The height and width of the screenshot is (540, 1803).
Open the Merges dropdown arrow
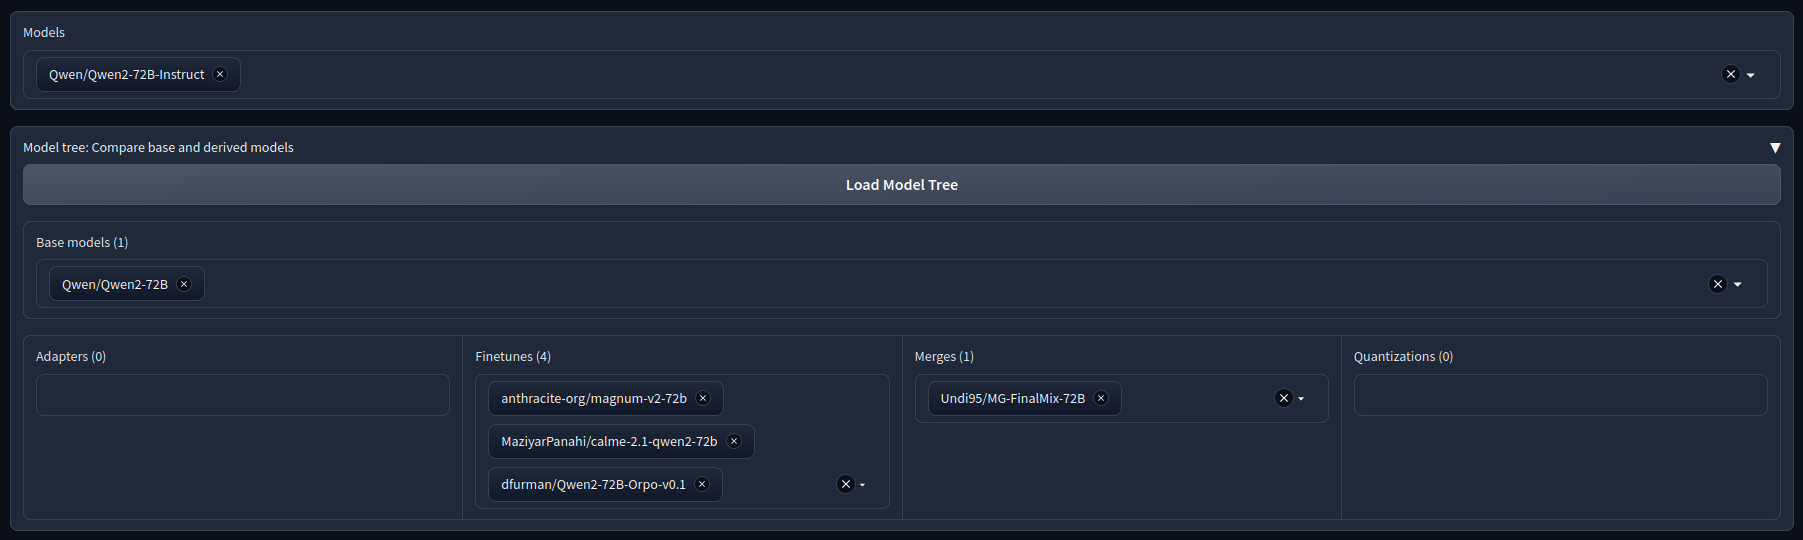(1301, 399)
